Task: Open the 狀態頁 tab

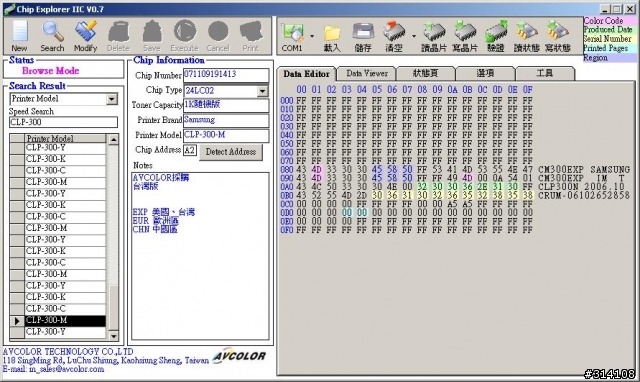Action: (425, 73)
